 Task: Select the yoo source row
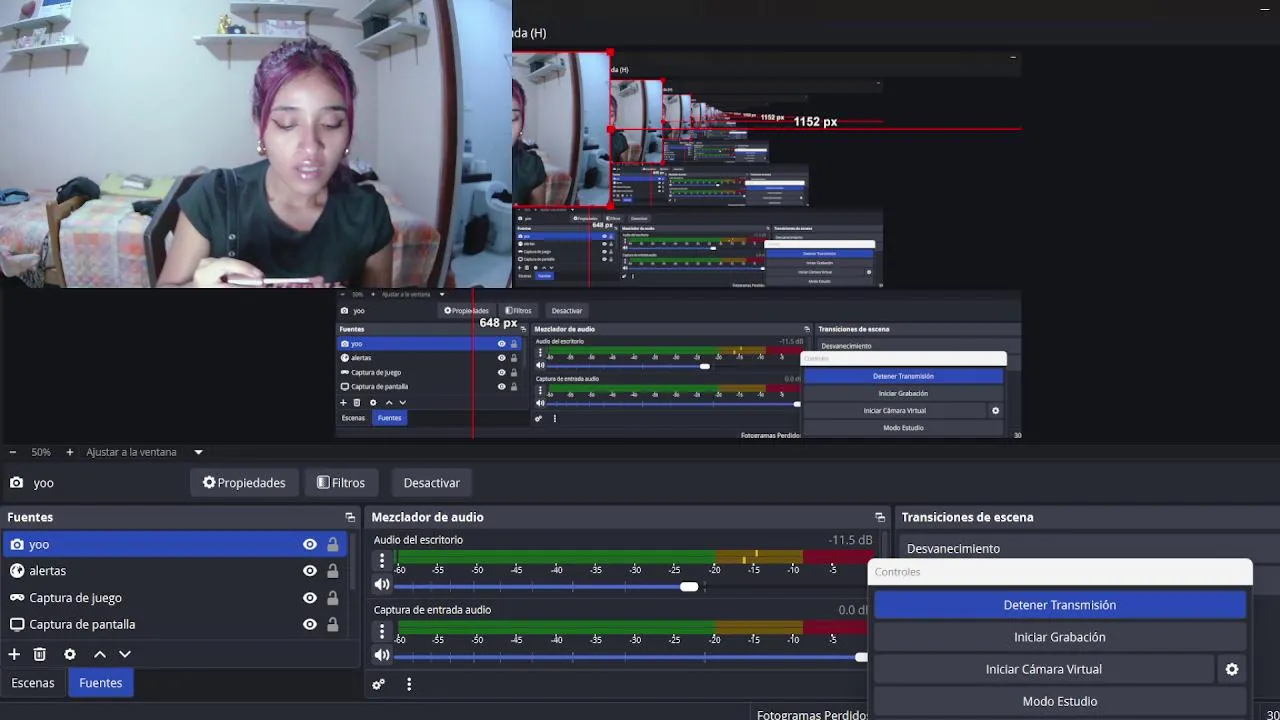coord(175,544)
